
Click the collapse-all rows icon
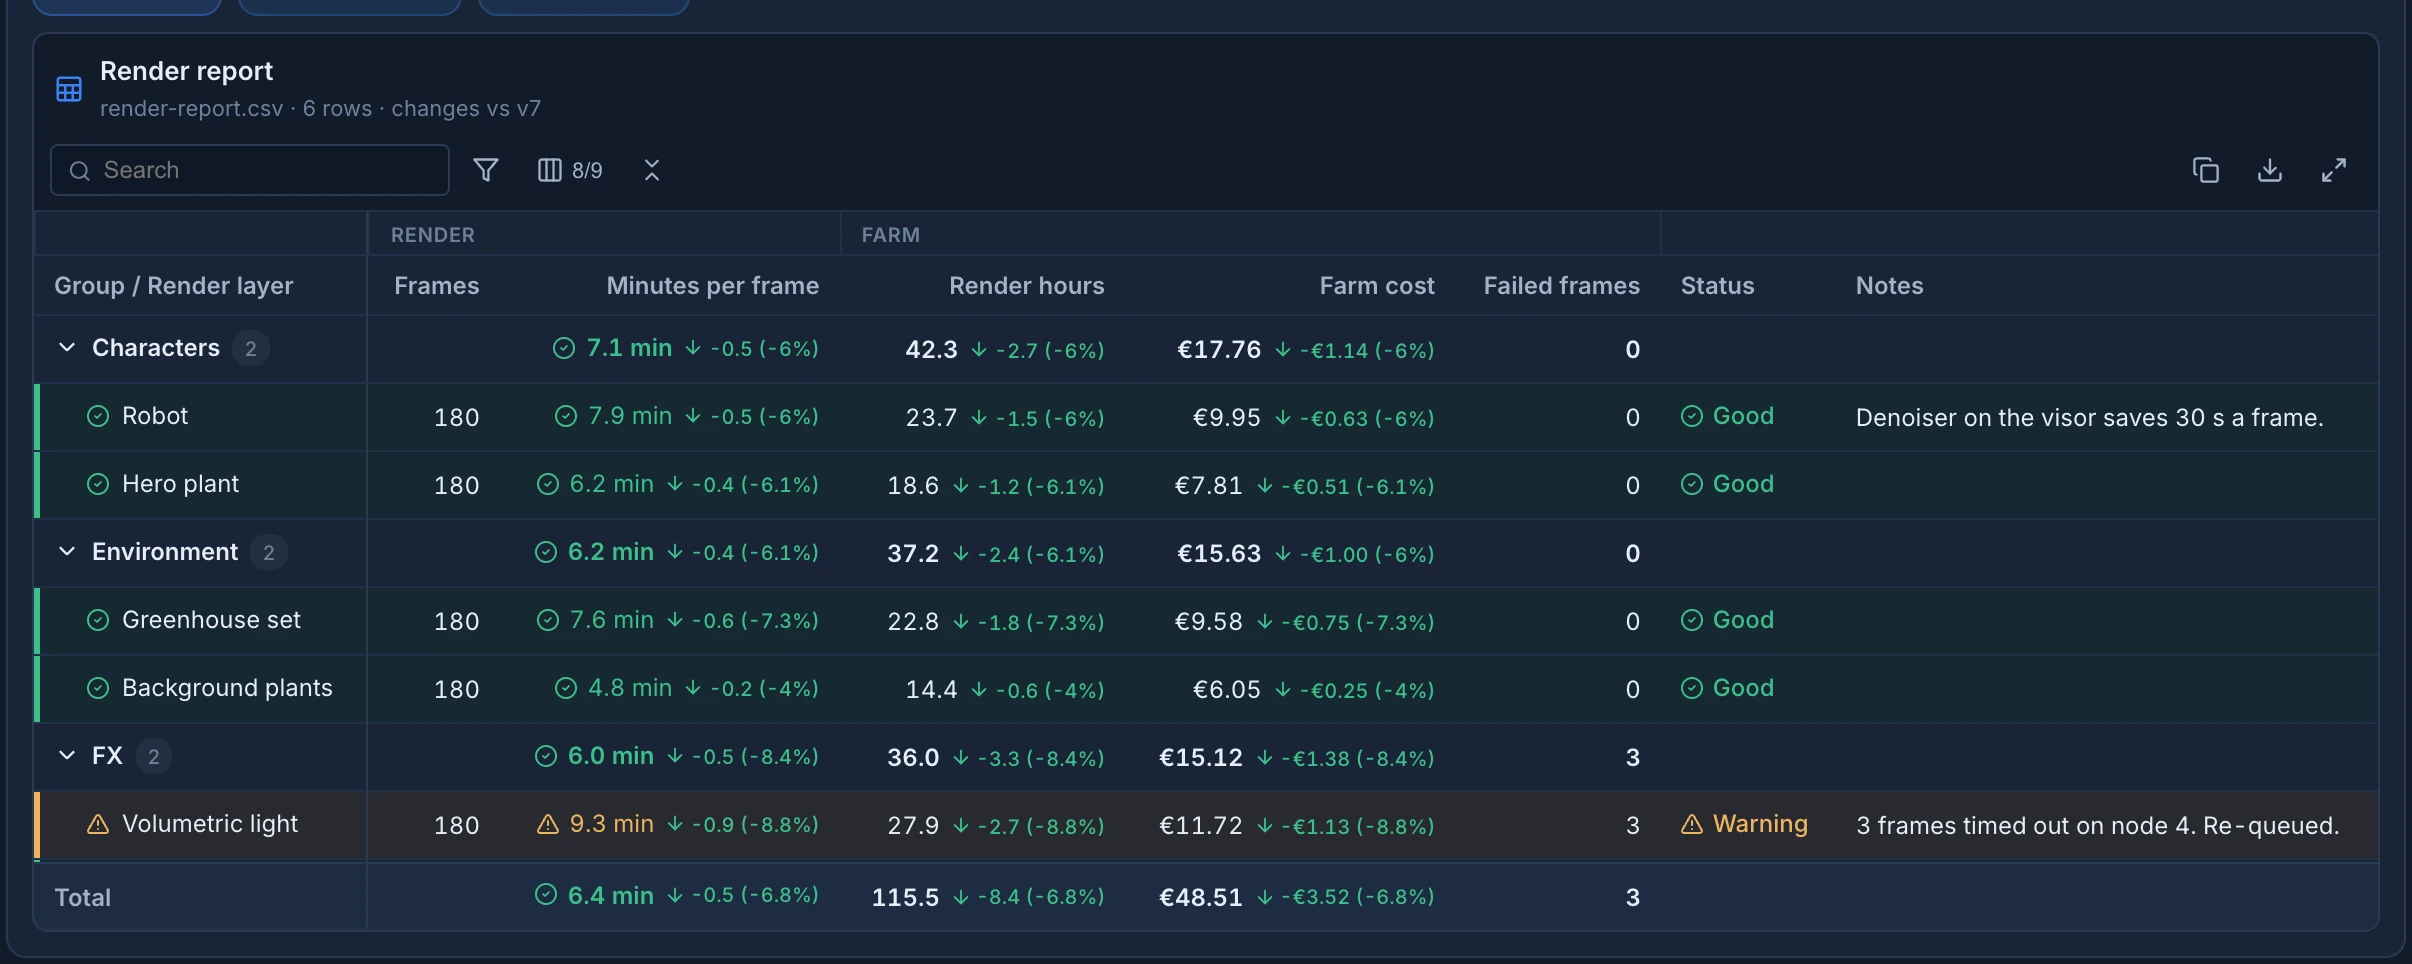tap(652, 170)
